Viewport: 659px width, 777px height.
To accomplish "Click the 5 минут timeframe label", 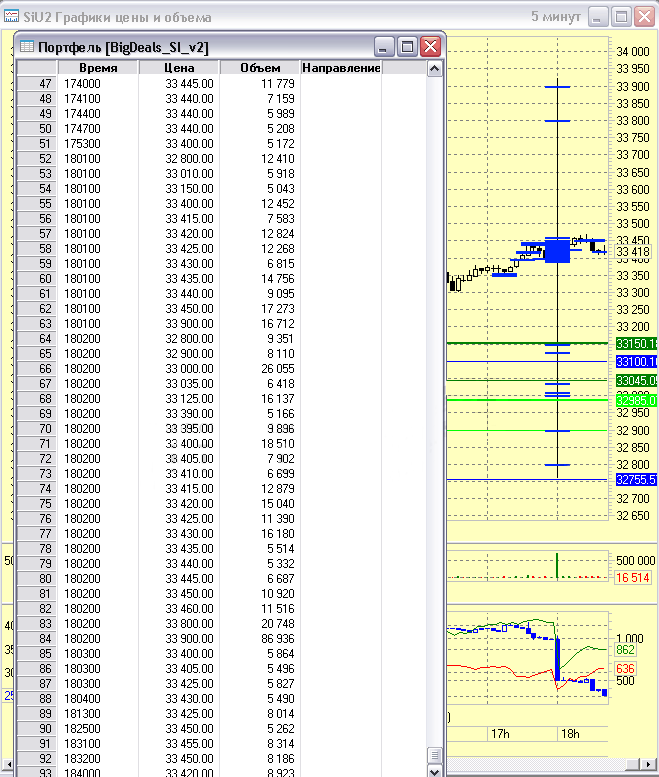I will (x=556, y=16).
